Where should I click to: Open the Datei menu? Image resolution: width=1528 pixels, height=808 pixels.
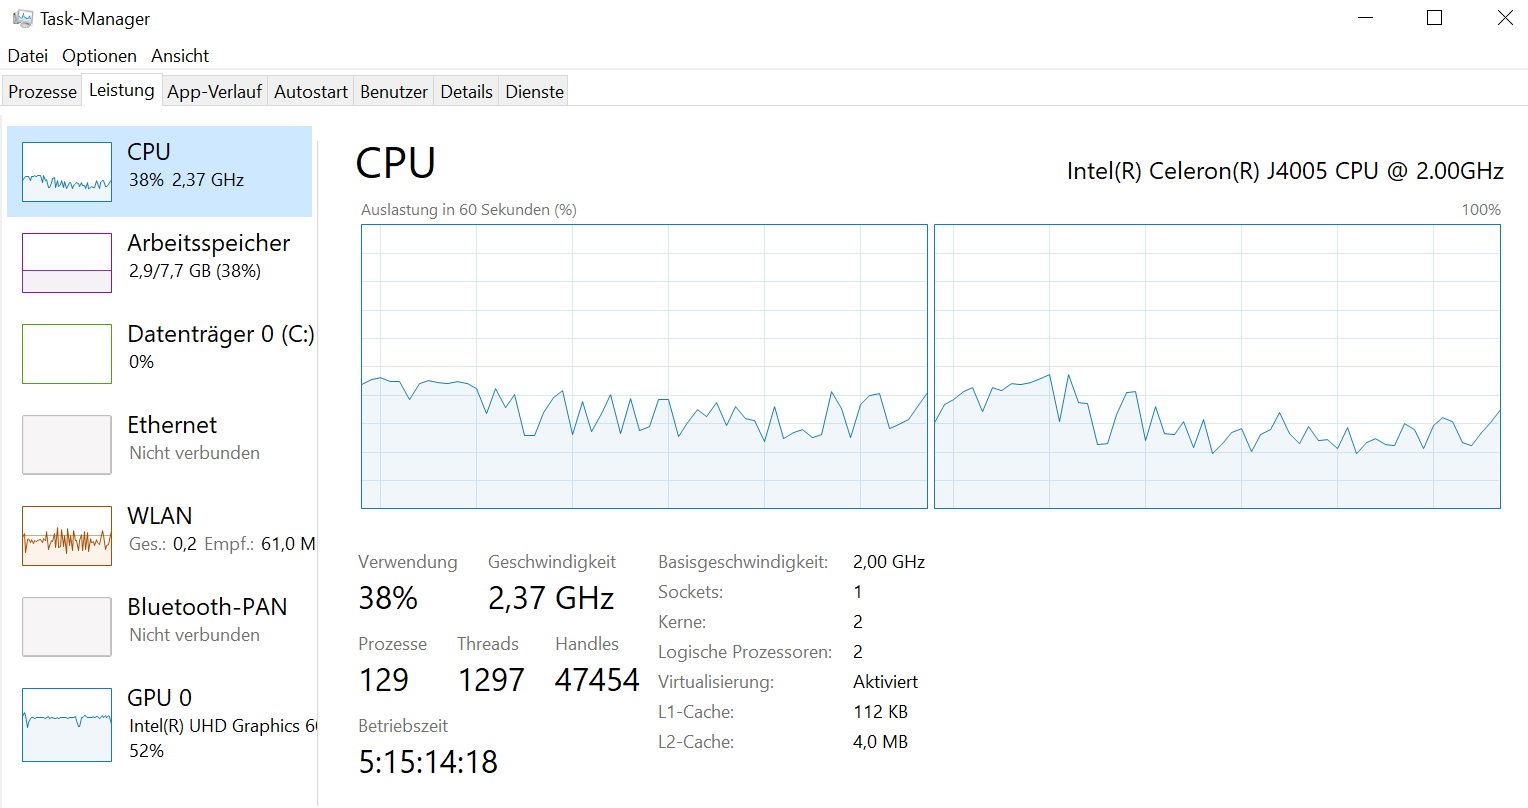click(x=28, y=56)
